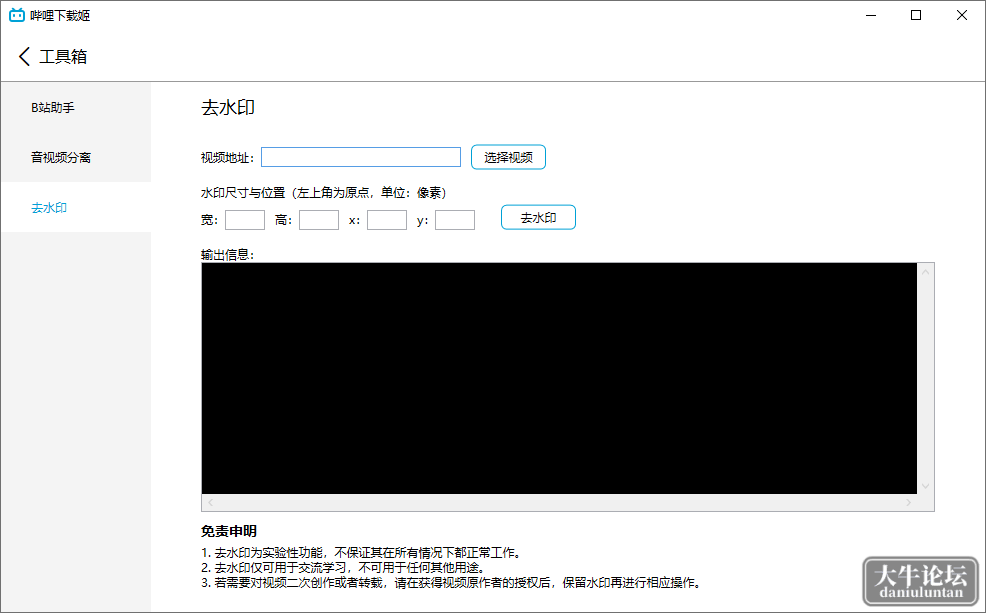986x613 pixels.
Task: Maximize the application window
Action: 916,15
